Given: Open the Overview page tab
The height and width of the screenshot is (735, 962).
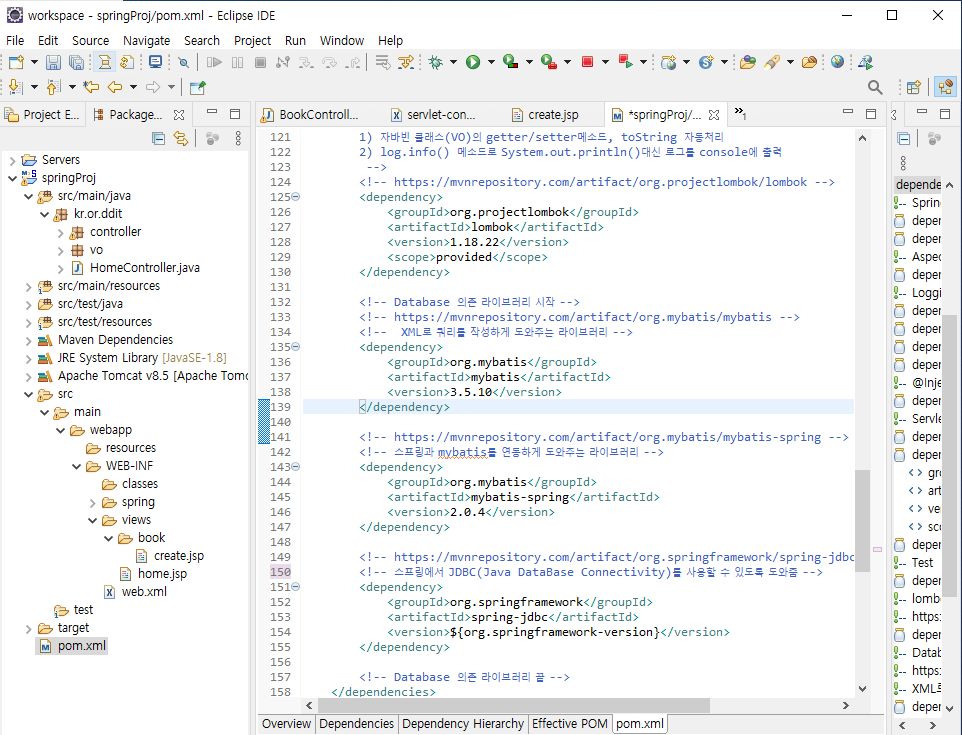Looking at the screenshot, I should point(286,724).
